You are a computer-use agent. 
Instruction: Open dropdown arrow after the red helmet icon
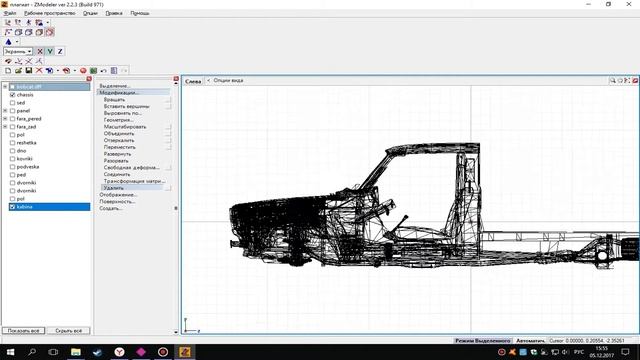(75, 71)
